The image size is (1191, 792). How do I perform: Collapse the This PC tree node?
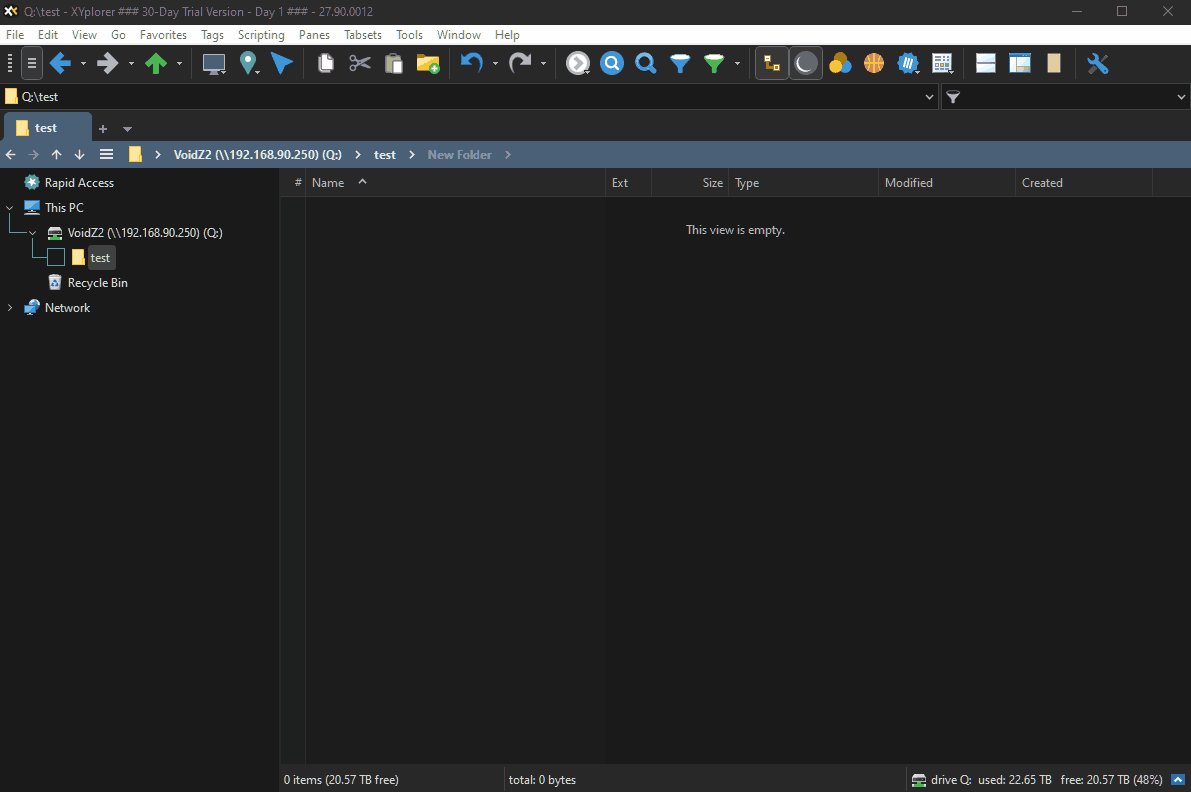coord(9,207)
